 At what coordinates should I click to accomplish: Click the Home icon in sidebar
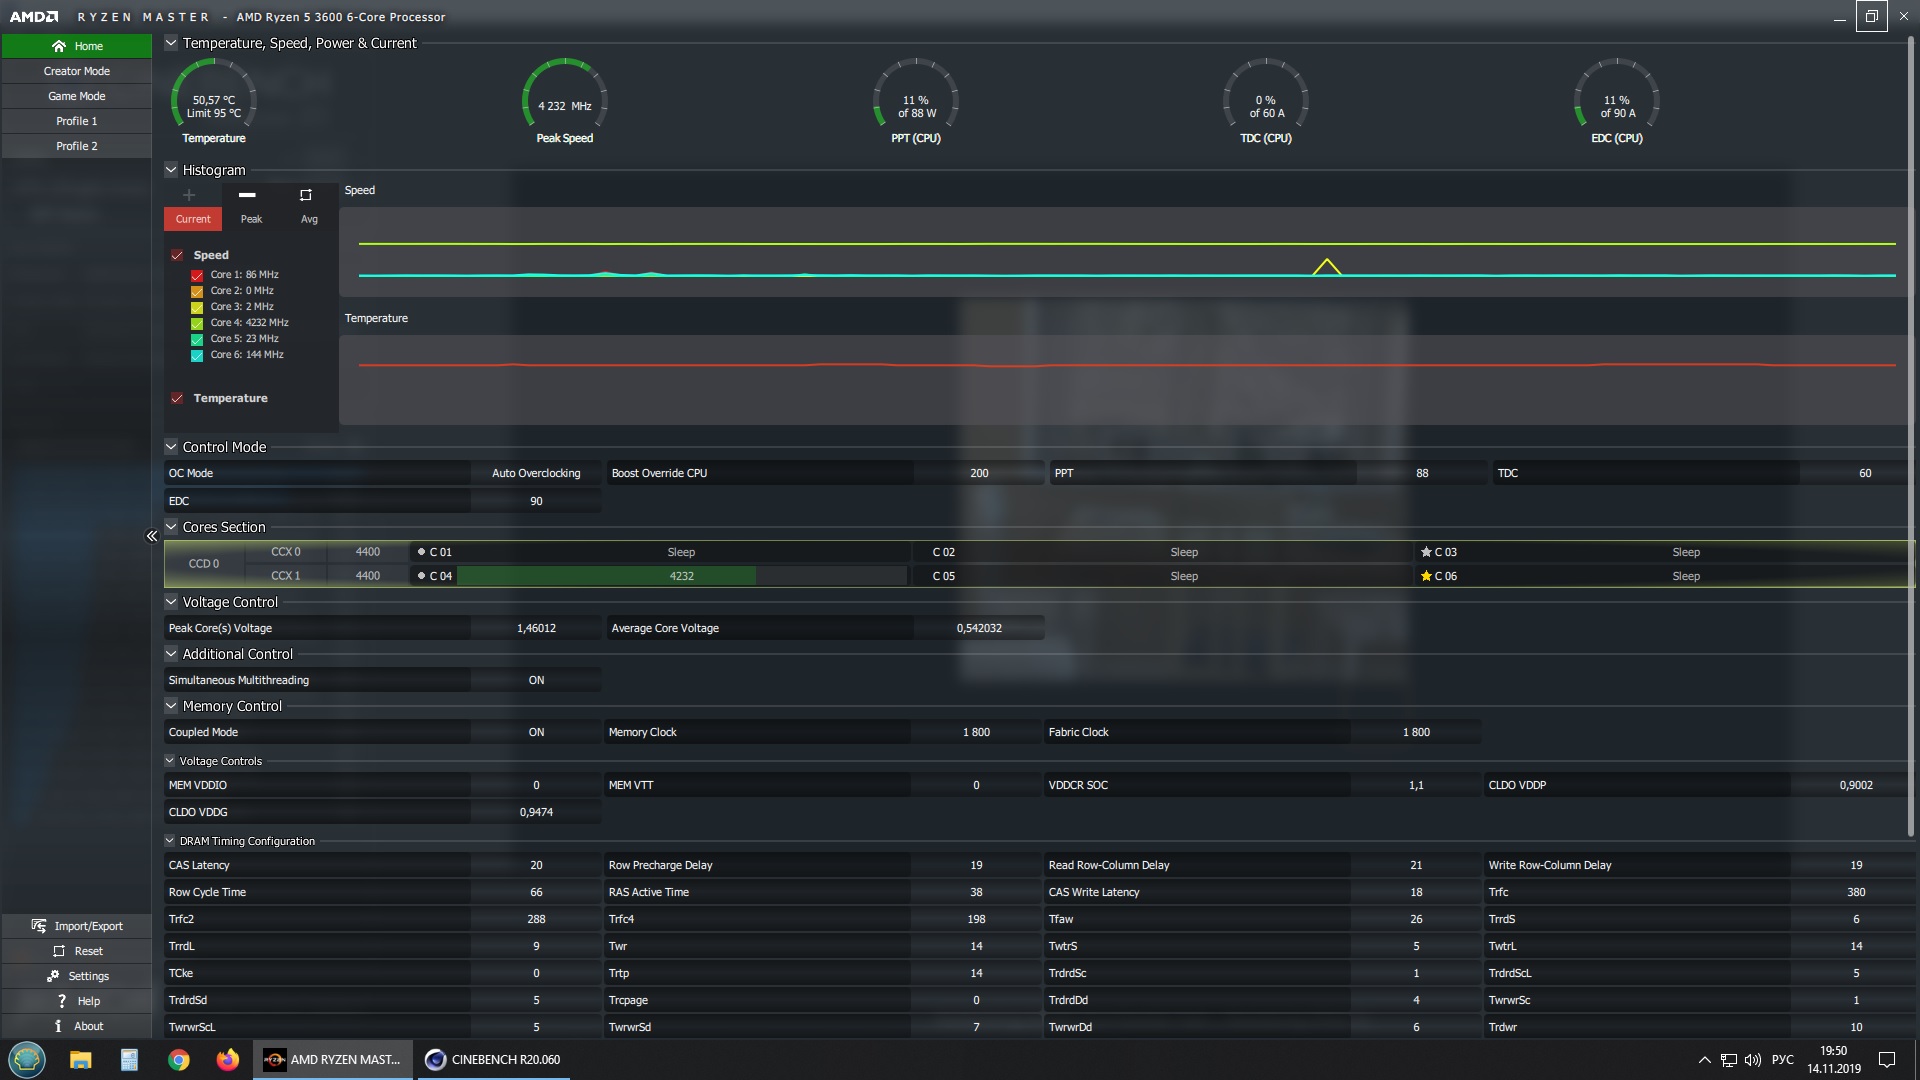59,46
